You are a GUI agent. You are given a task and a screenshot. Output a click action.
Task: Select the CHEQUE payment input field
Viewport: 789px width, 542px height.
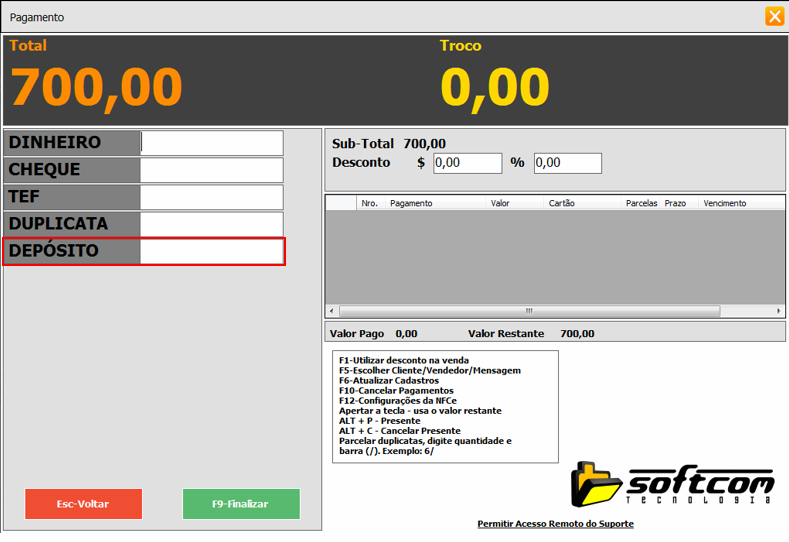212,170
